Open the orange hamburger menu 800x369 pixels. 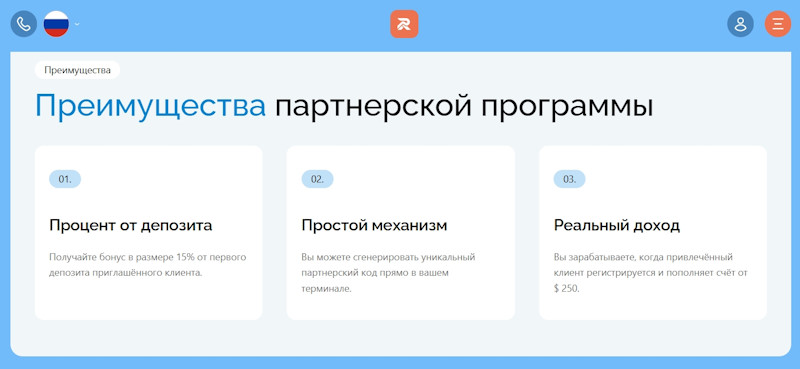pyautogui.click(x=778, y=23)
